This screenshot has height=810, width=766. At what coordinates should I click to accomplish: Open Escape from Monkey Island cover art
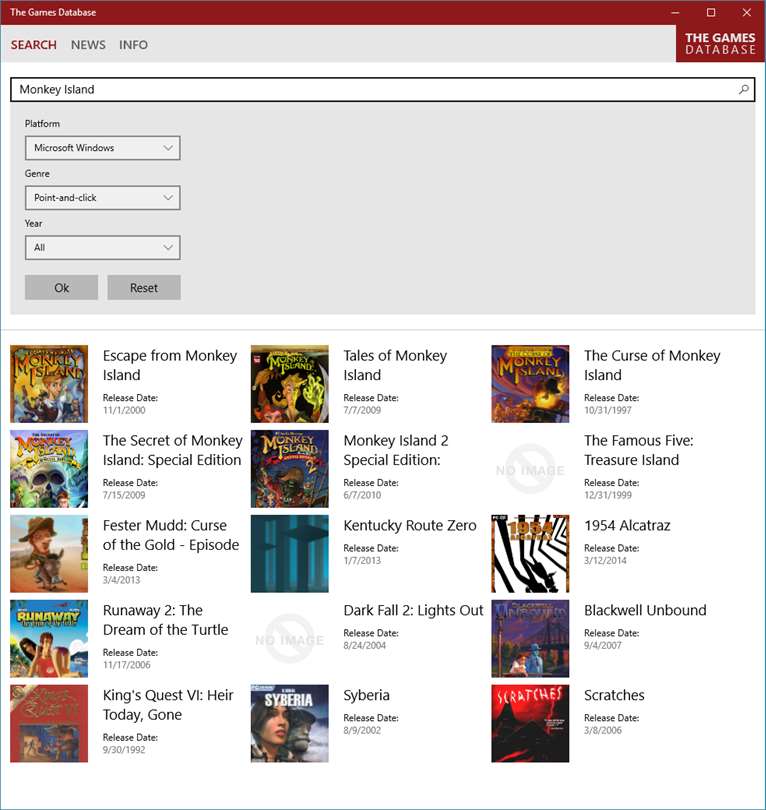tap(49, 384)
